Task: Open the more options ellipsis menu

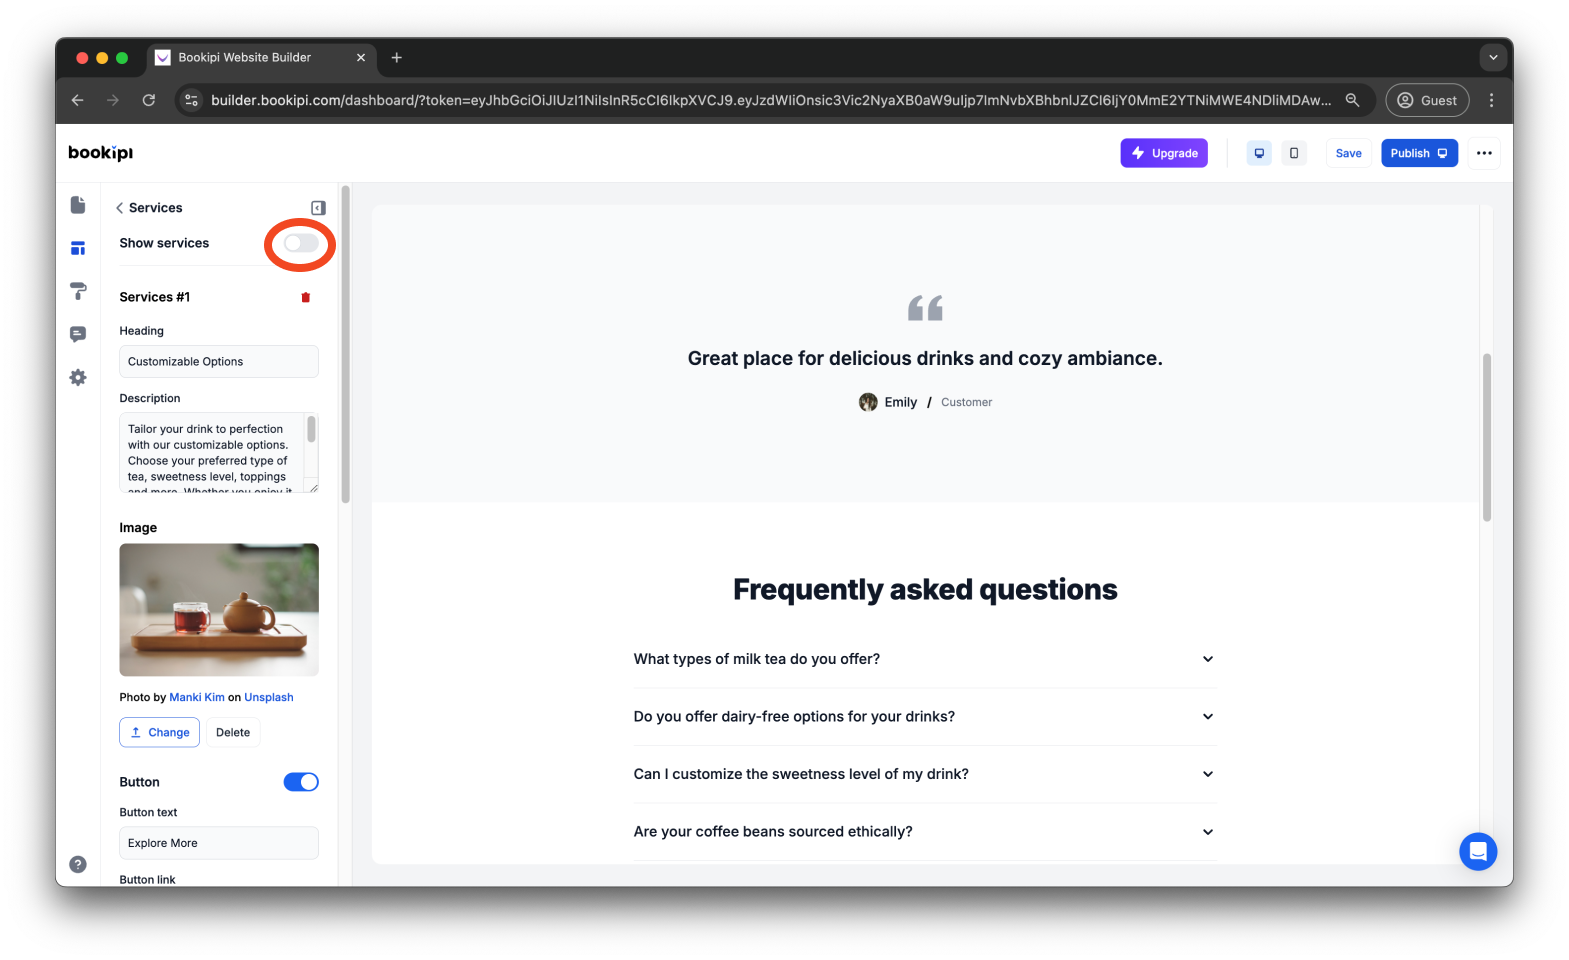Action: tap(1484, 153)
